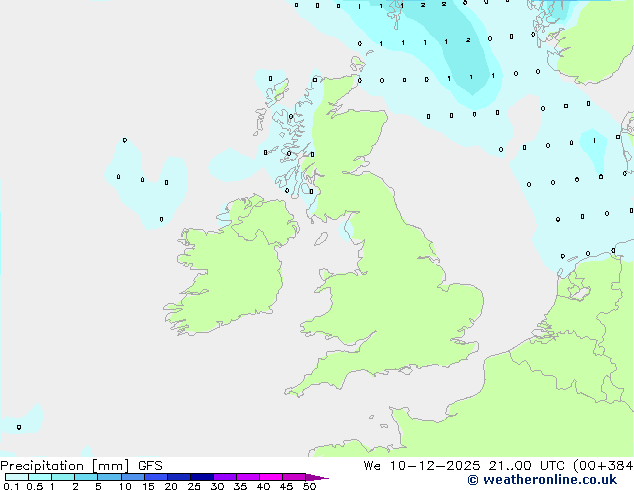Click the '0.1' legend scale label
The width and height of the screenshot is (634, 490).
click(x=11, y=486)
